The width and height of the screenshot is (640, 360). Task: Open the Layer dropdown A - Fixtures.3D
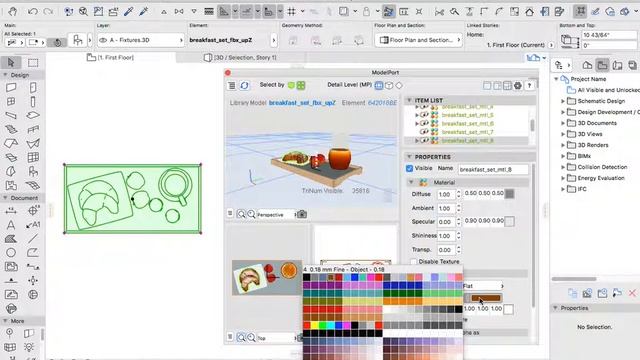141,40
